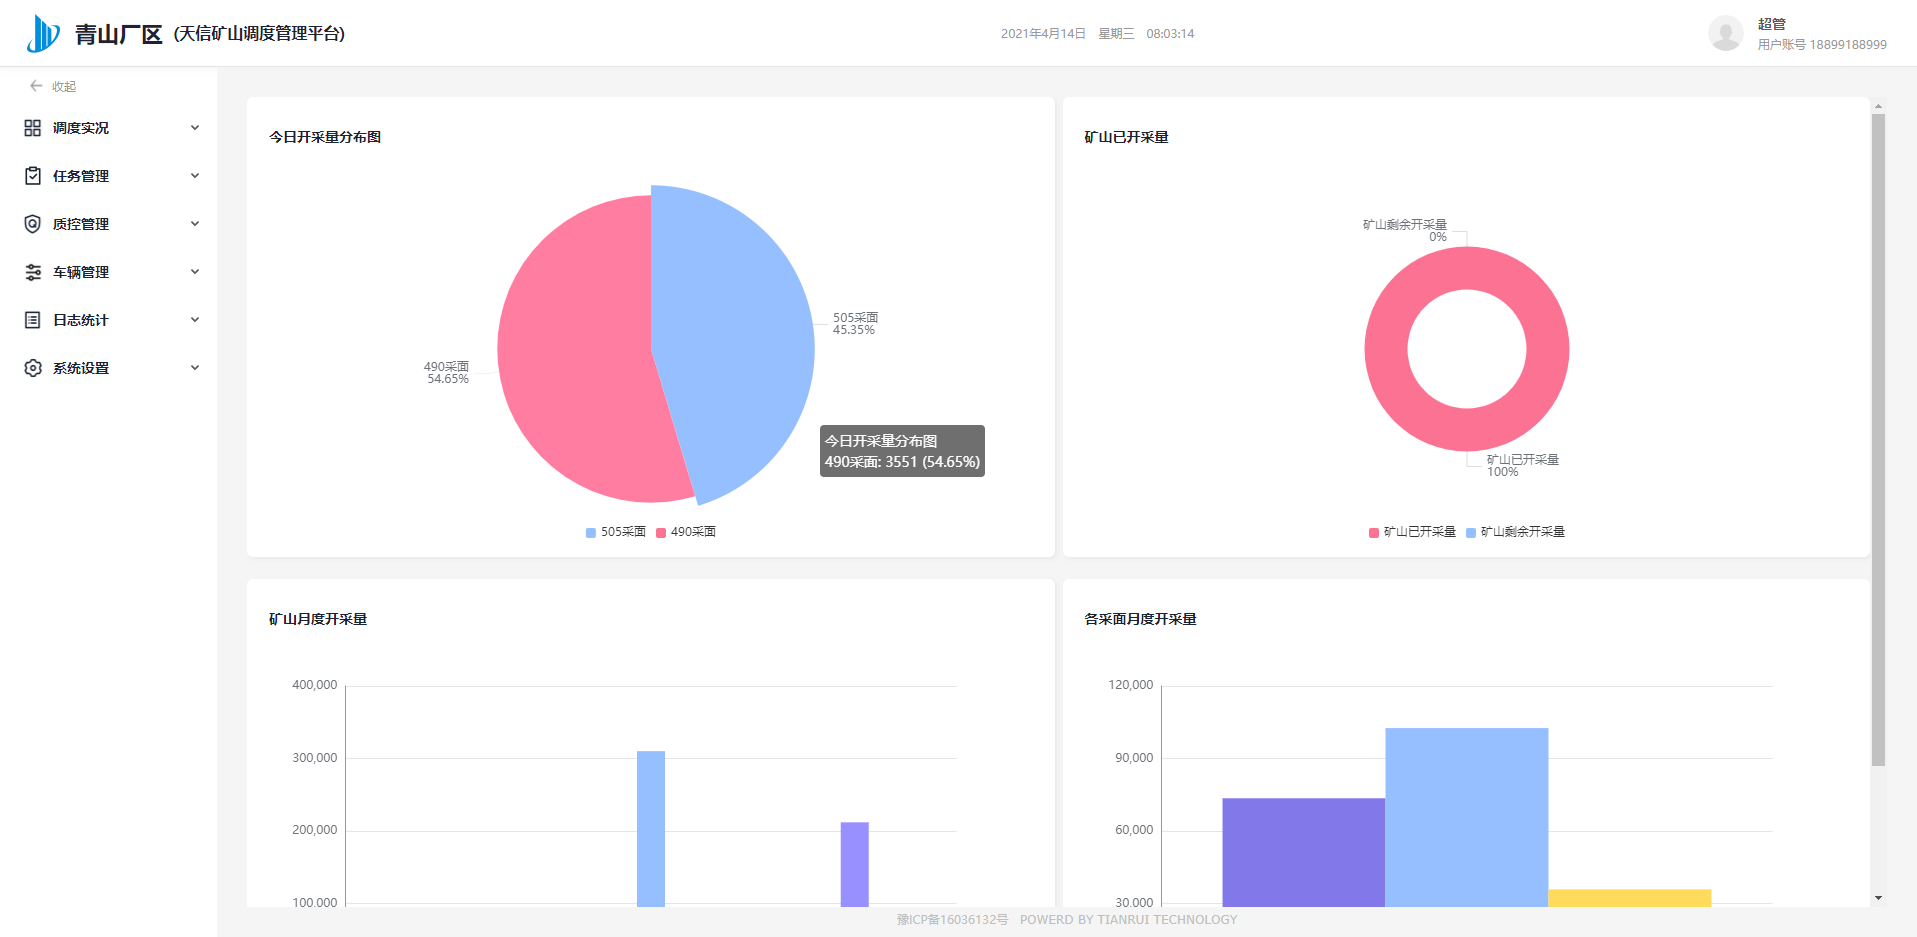Click the page vertical scrollbar thumb

1878,440
